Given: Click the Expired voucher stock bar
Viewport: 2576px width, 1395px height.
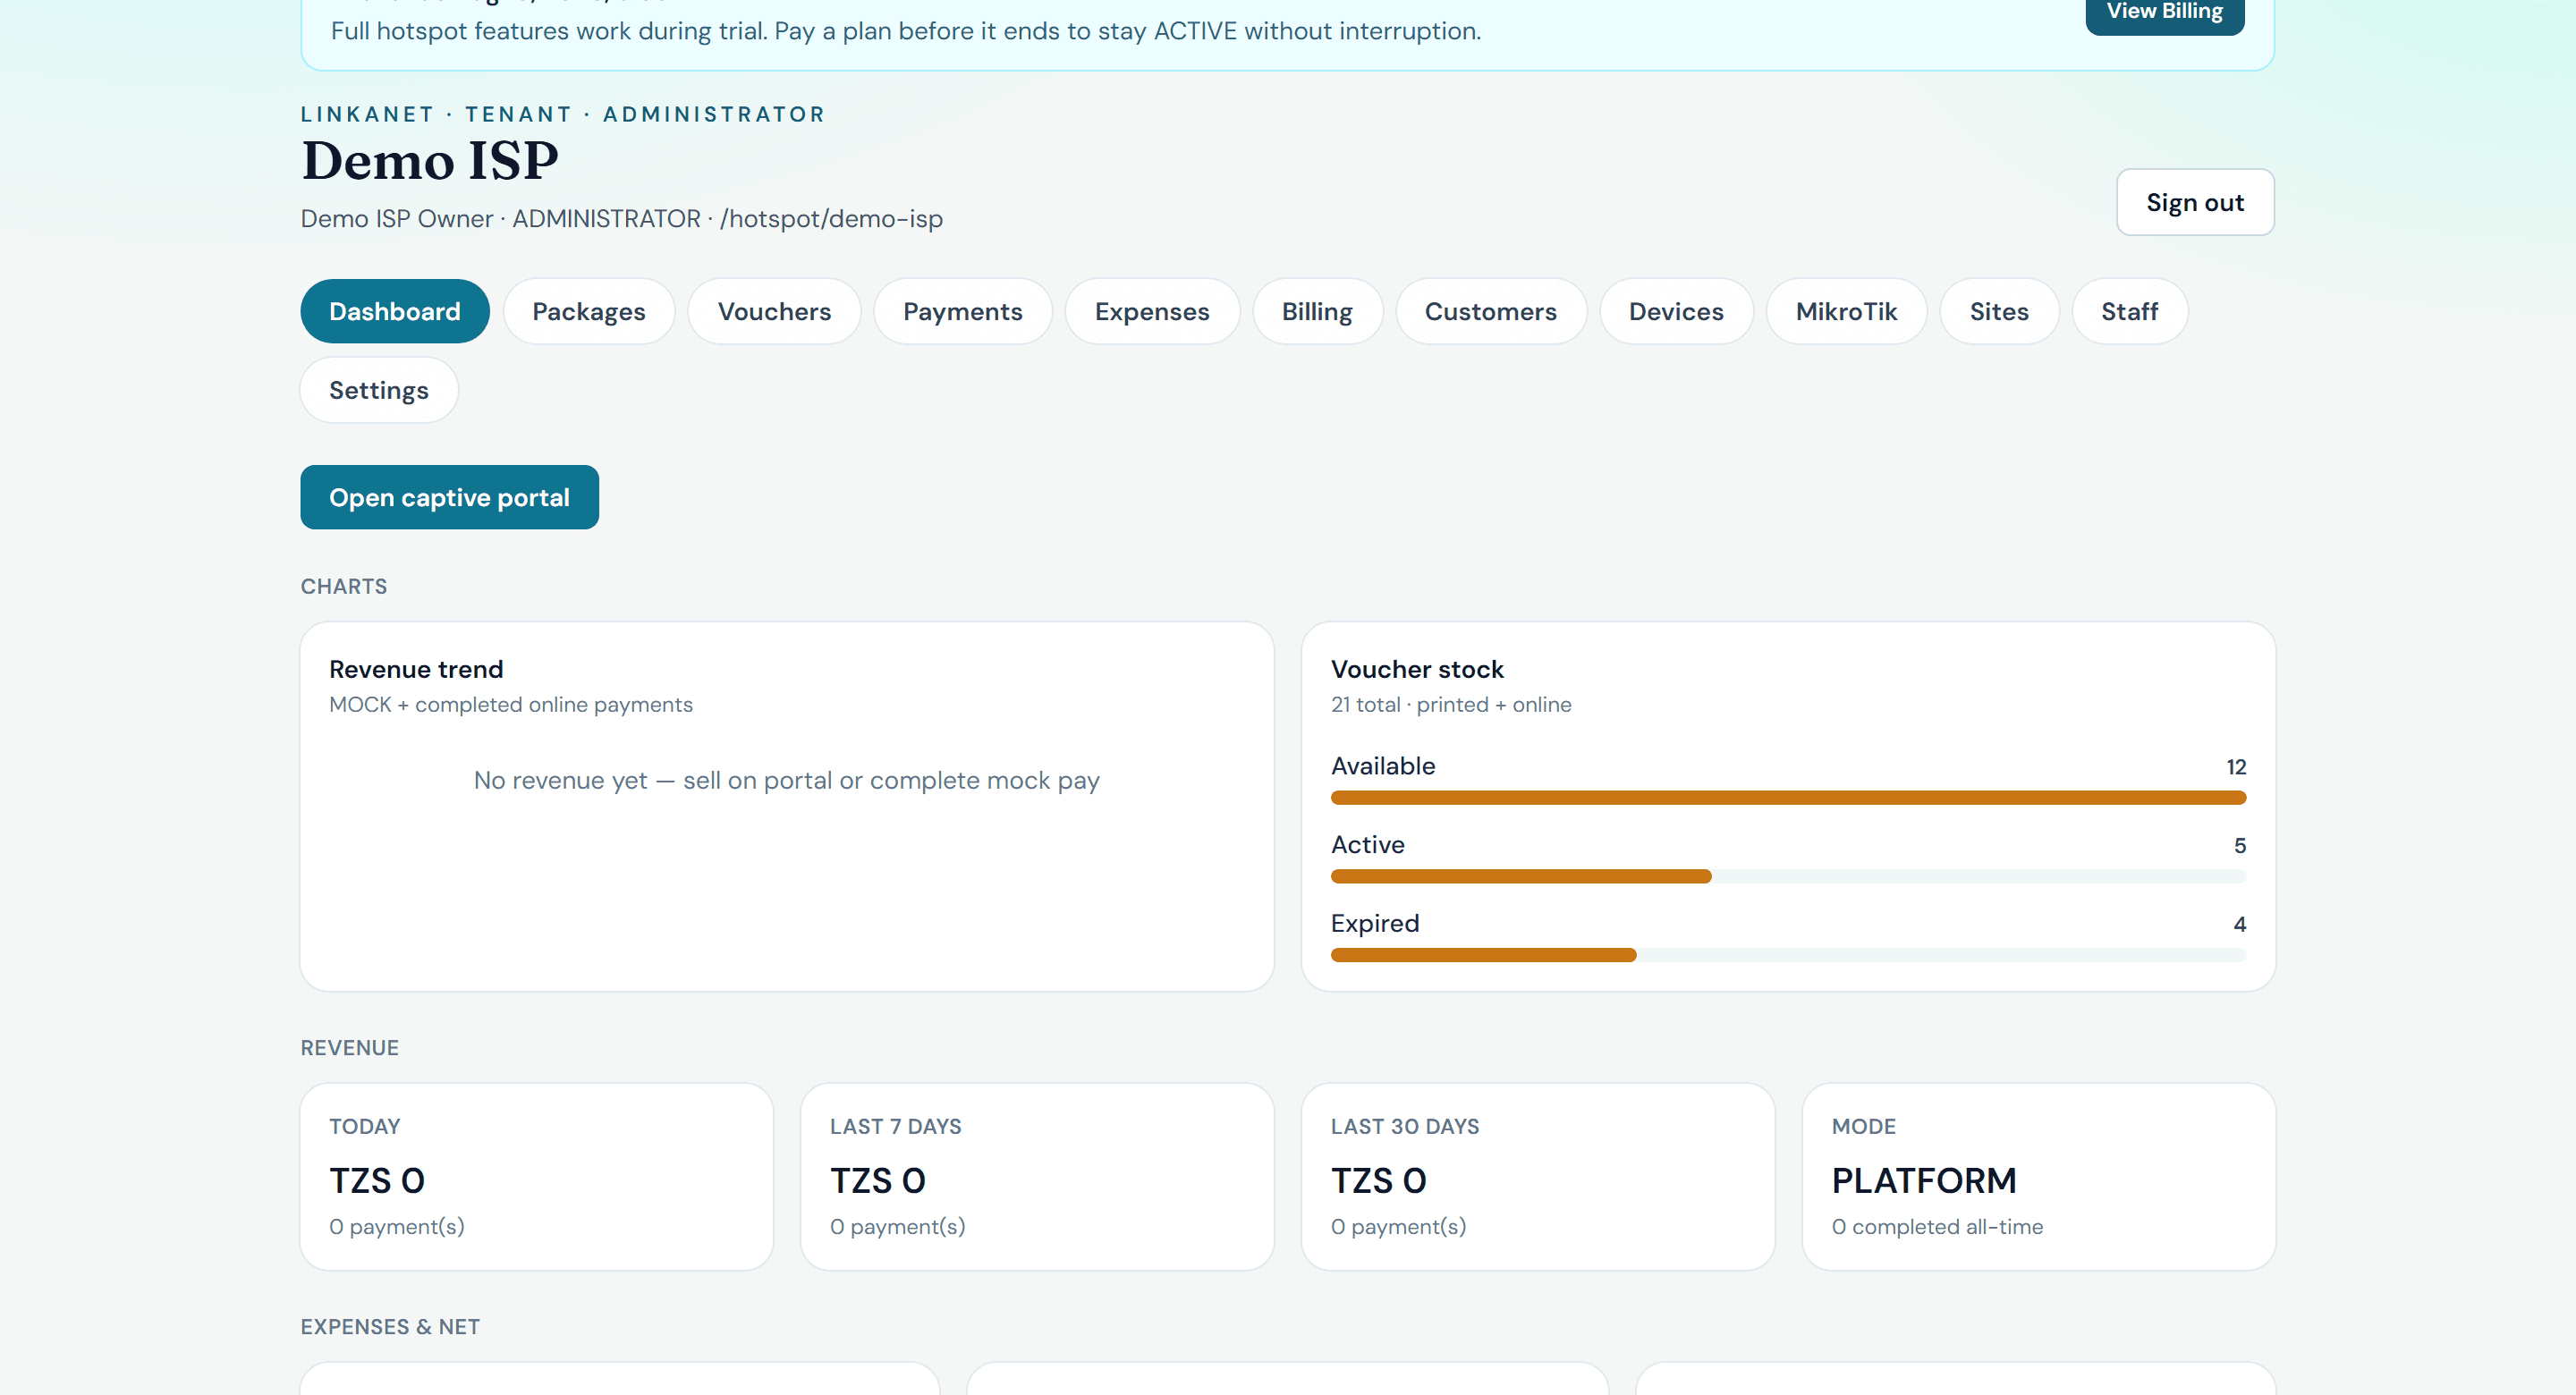Looking at the screenshot, I should (x=1788, y=955).
